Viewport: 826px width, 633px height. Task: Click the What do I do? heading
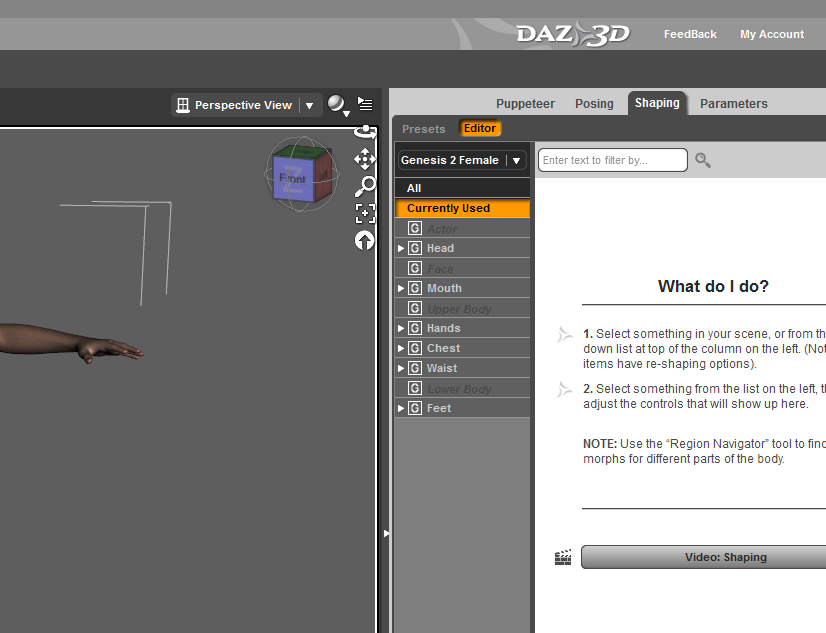coord(713,286)
